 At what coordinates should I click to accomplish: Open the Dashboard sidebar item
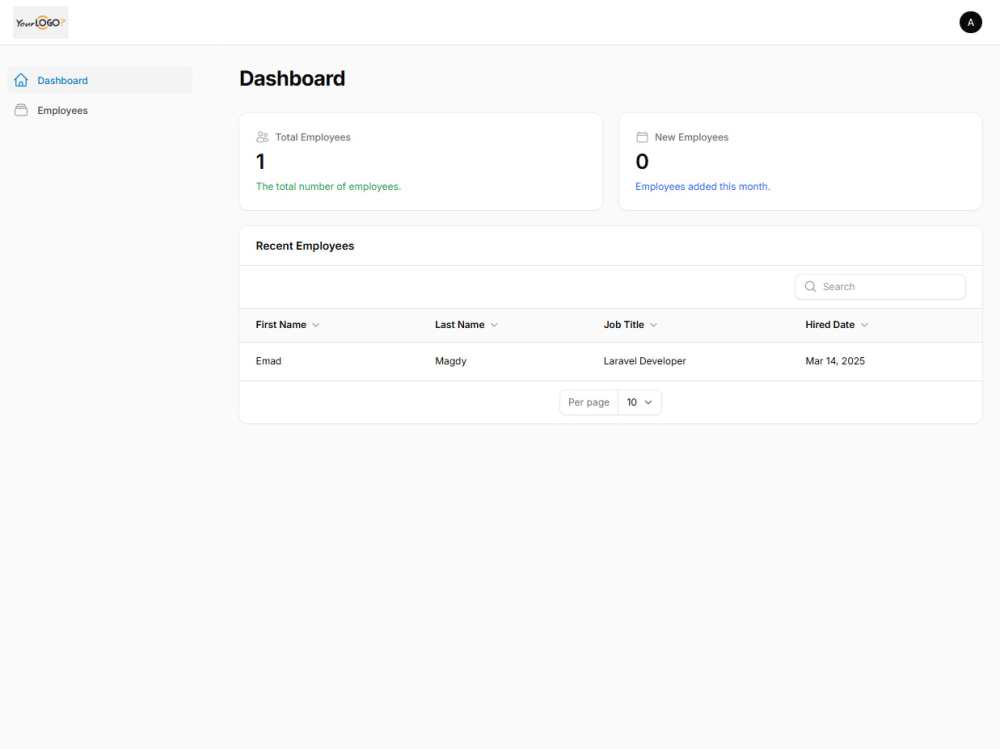coord(100,80)
